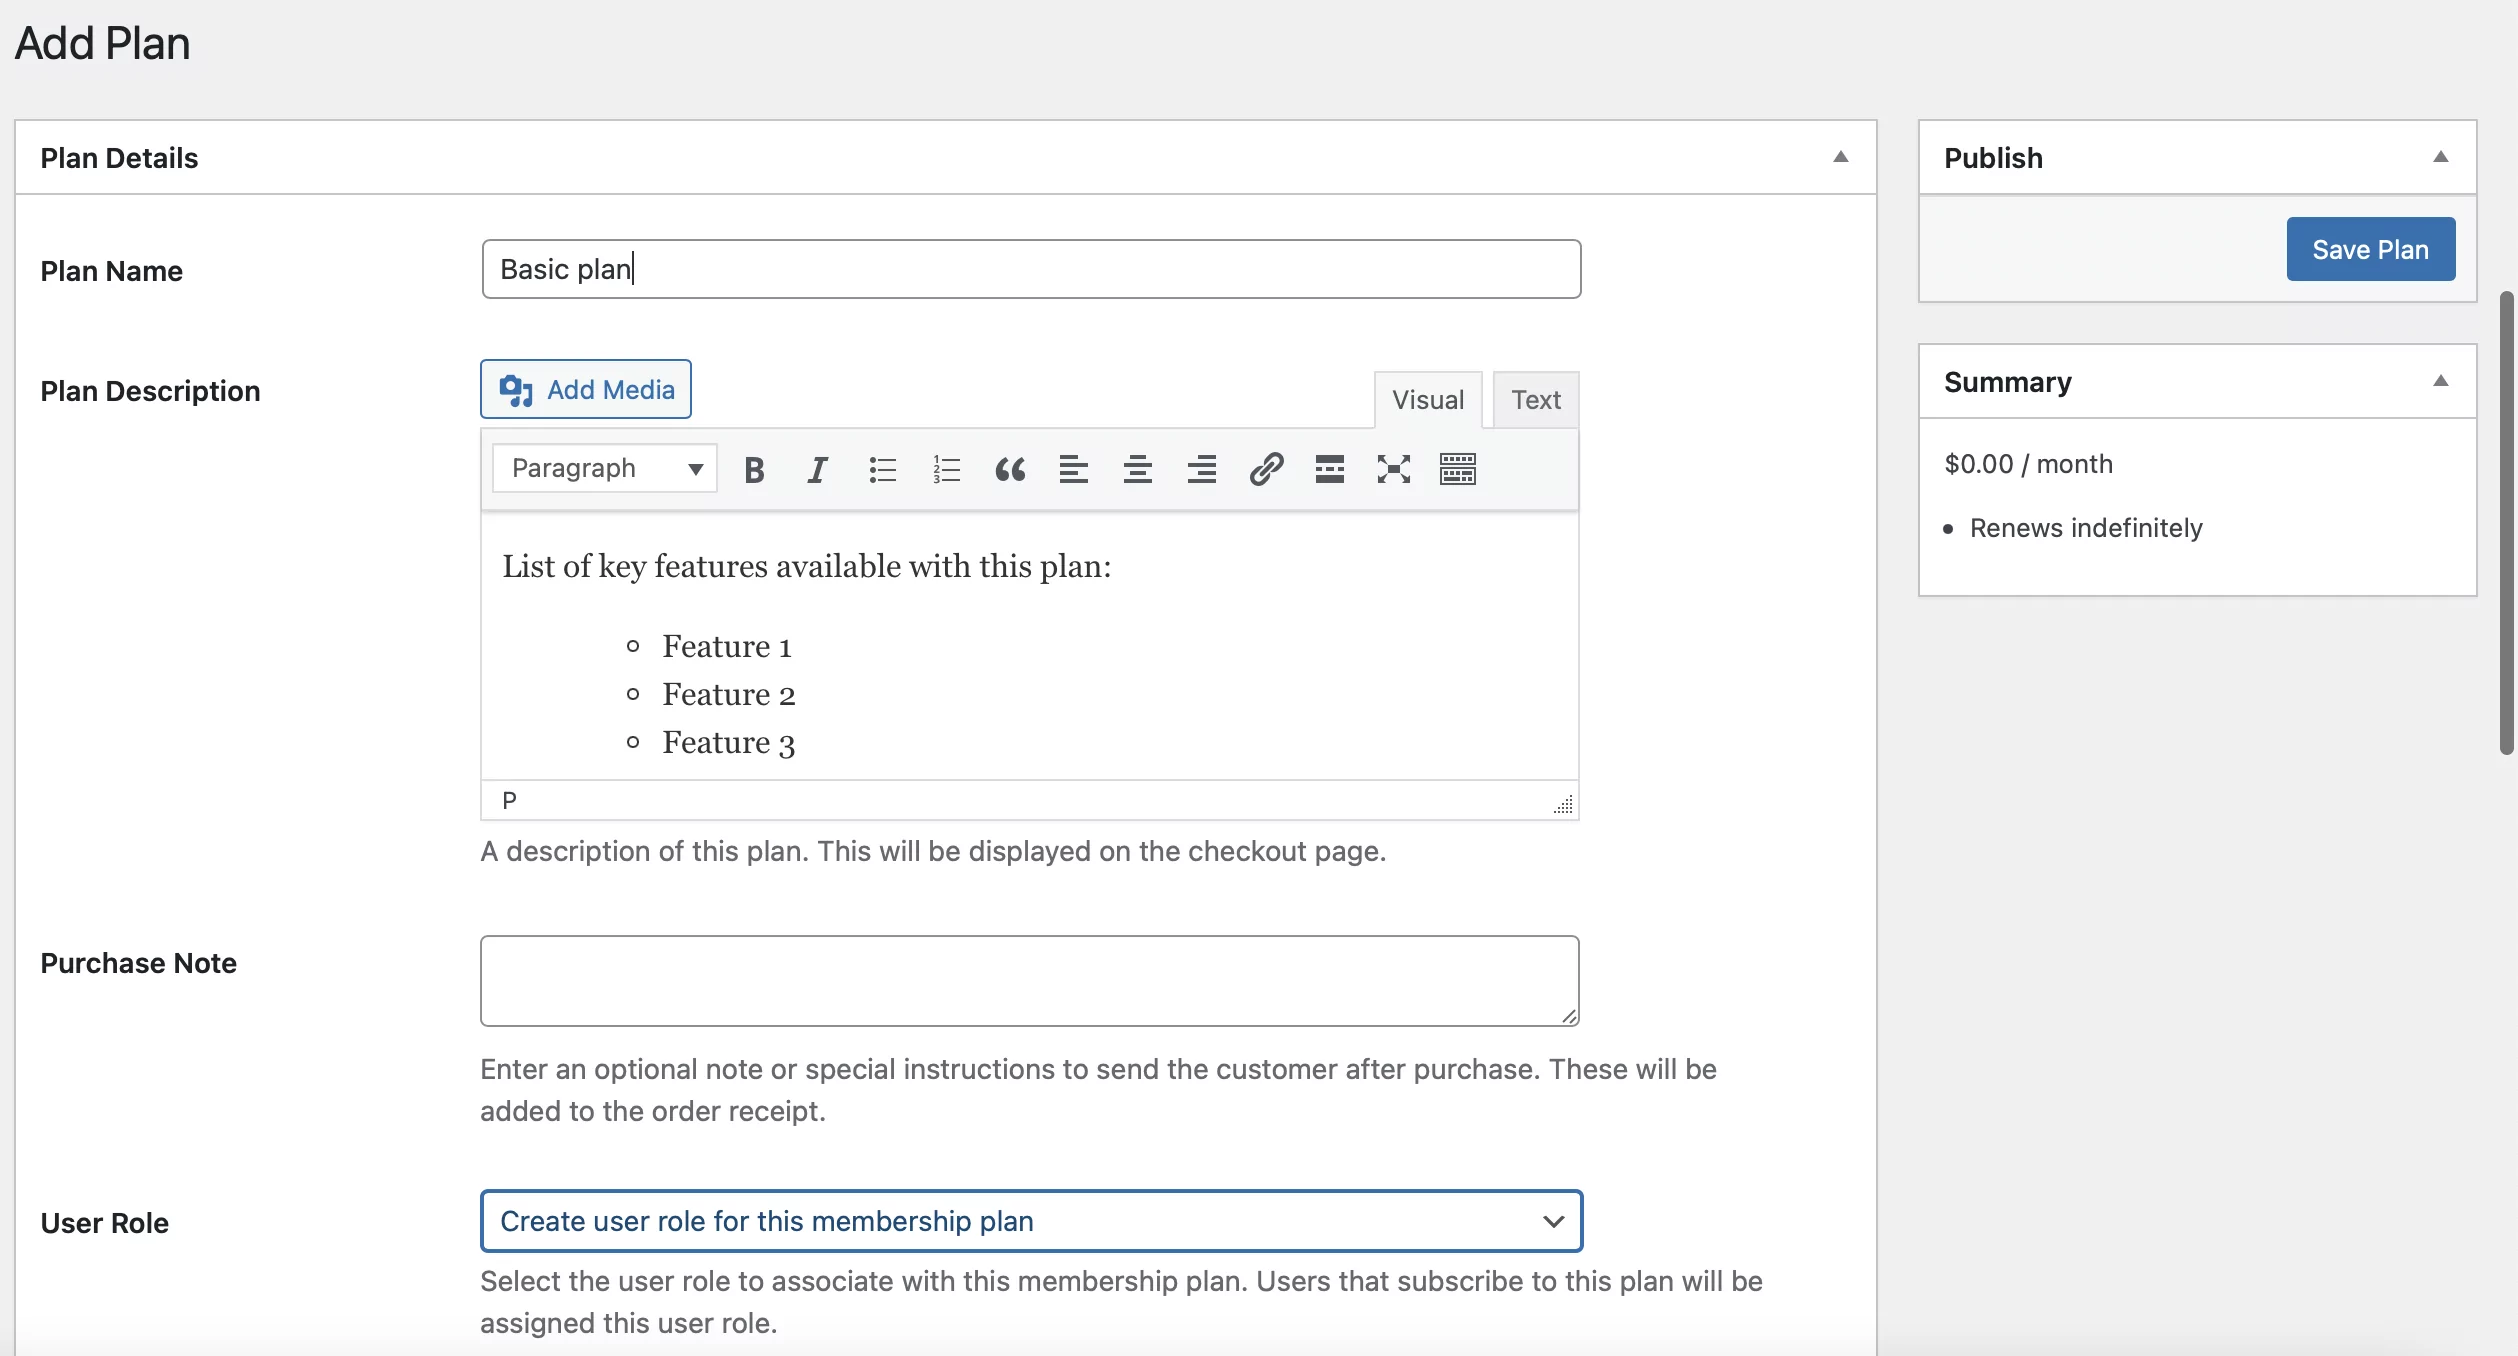Screen dimensions: 2518x1356
Task: Open the User Role dropdown
Action: [1030, 1221]
